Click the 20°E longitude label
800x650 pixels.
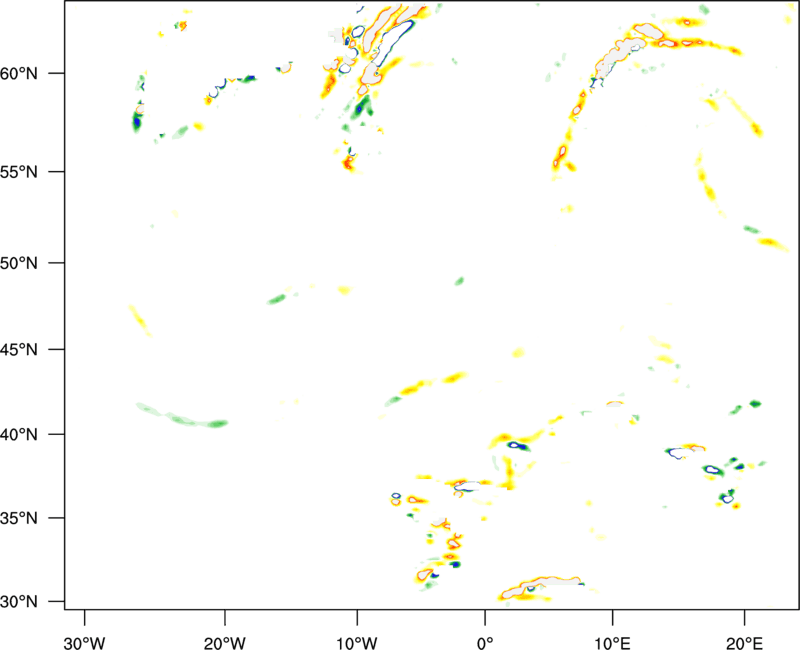click(744, 643)
